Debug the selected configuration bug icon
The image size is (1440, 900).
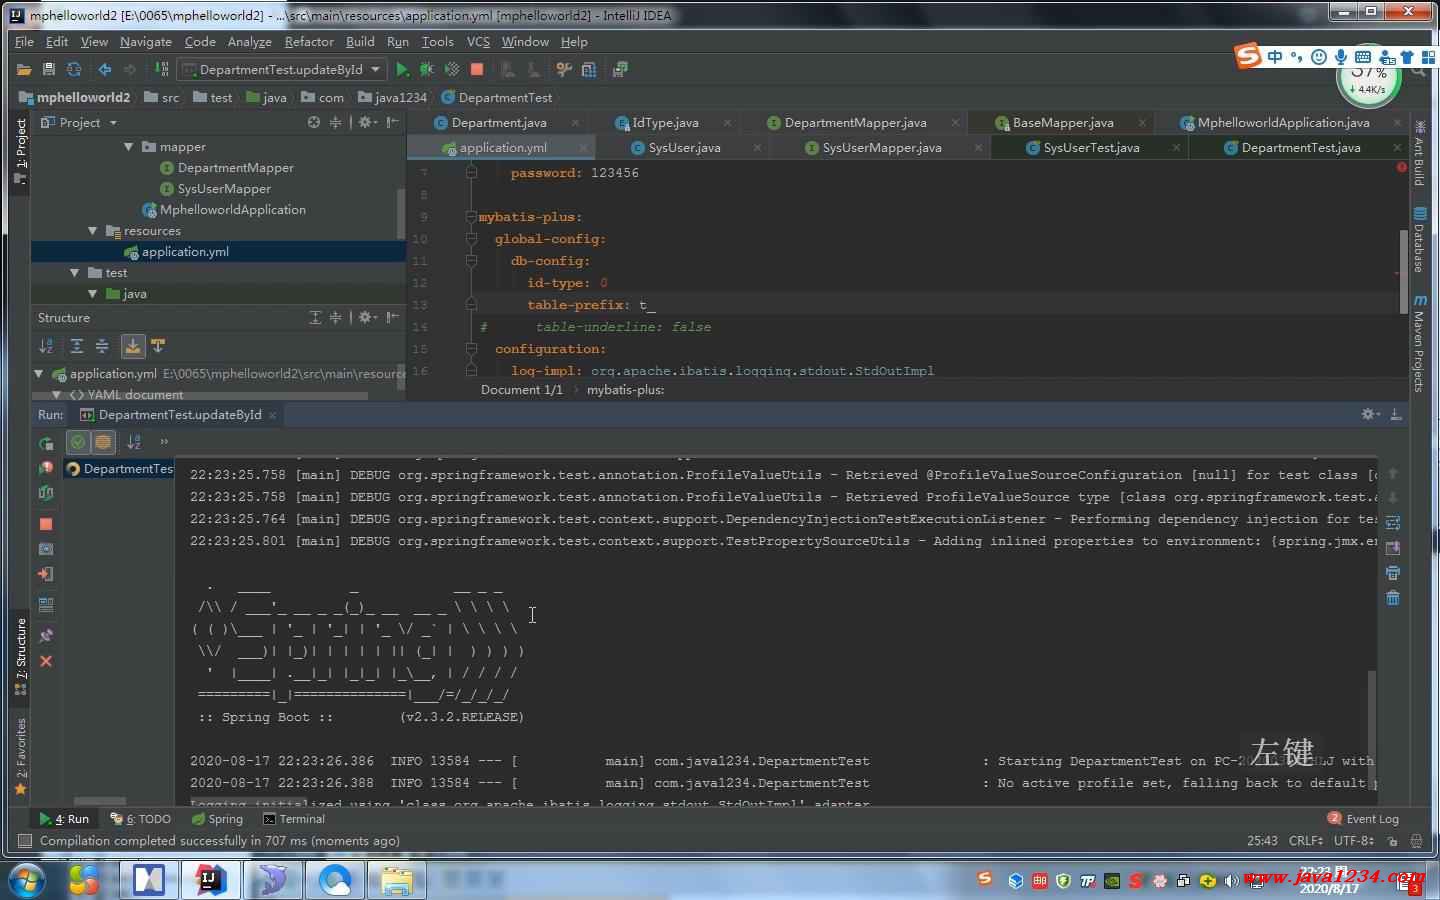click(x=427, y=70)
